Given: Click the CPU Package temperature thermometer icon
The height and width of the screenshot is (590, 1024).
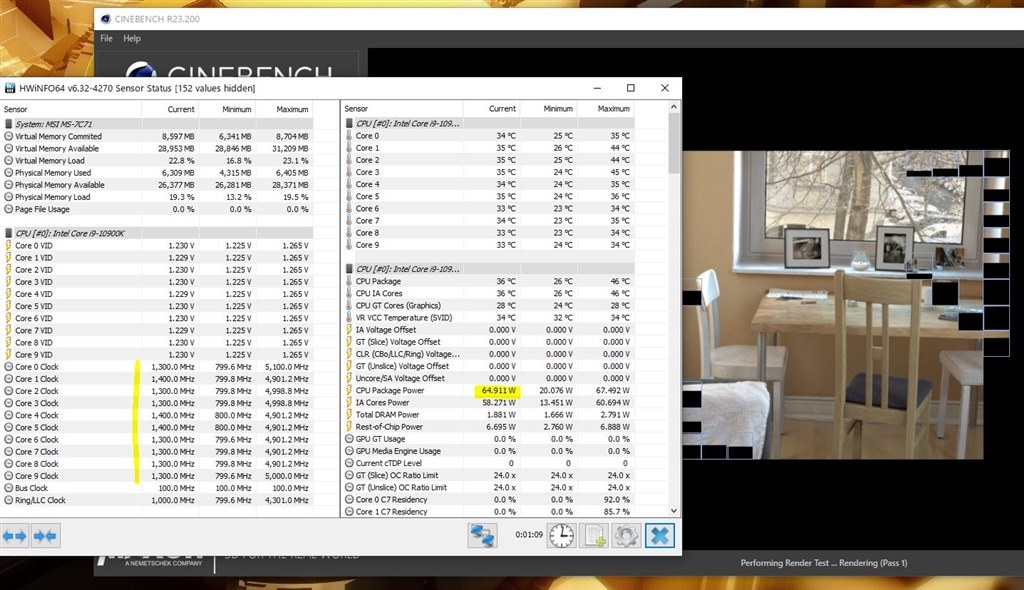Looking at the screenshot, I should (349, 281).
